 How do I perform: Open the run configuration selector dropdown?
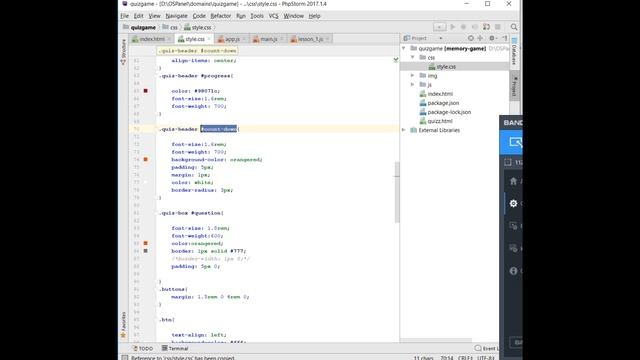tap(440, 27)
